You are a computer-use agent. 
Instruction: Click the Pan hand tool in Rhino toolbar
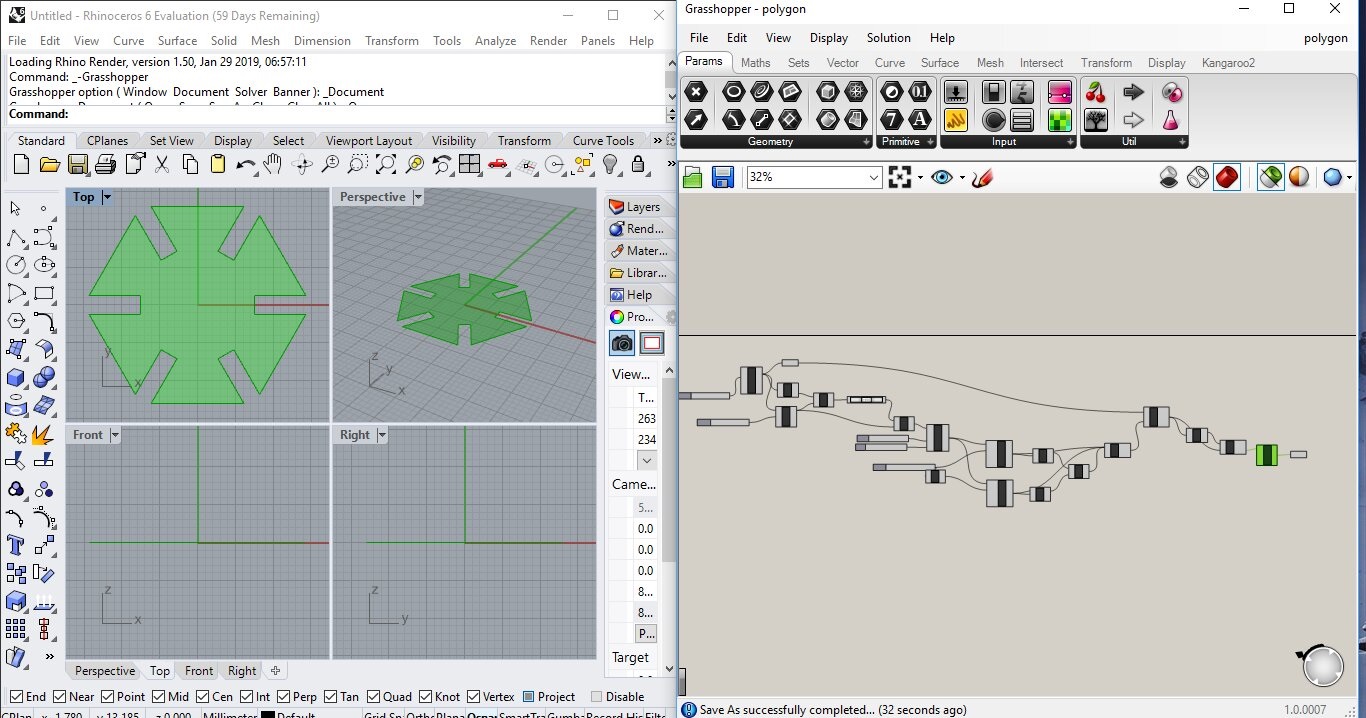(273, 164)
